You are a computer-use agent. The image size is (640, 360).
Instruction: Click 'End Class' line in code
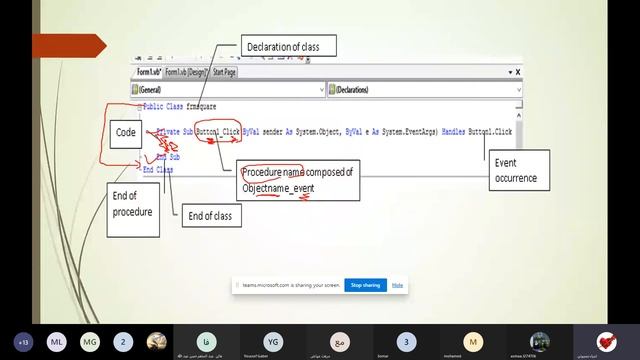(x=158, y=169)
